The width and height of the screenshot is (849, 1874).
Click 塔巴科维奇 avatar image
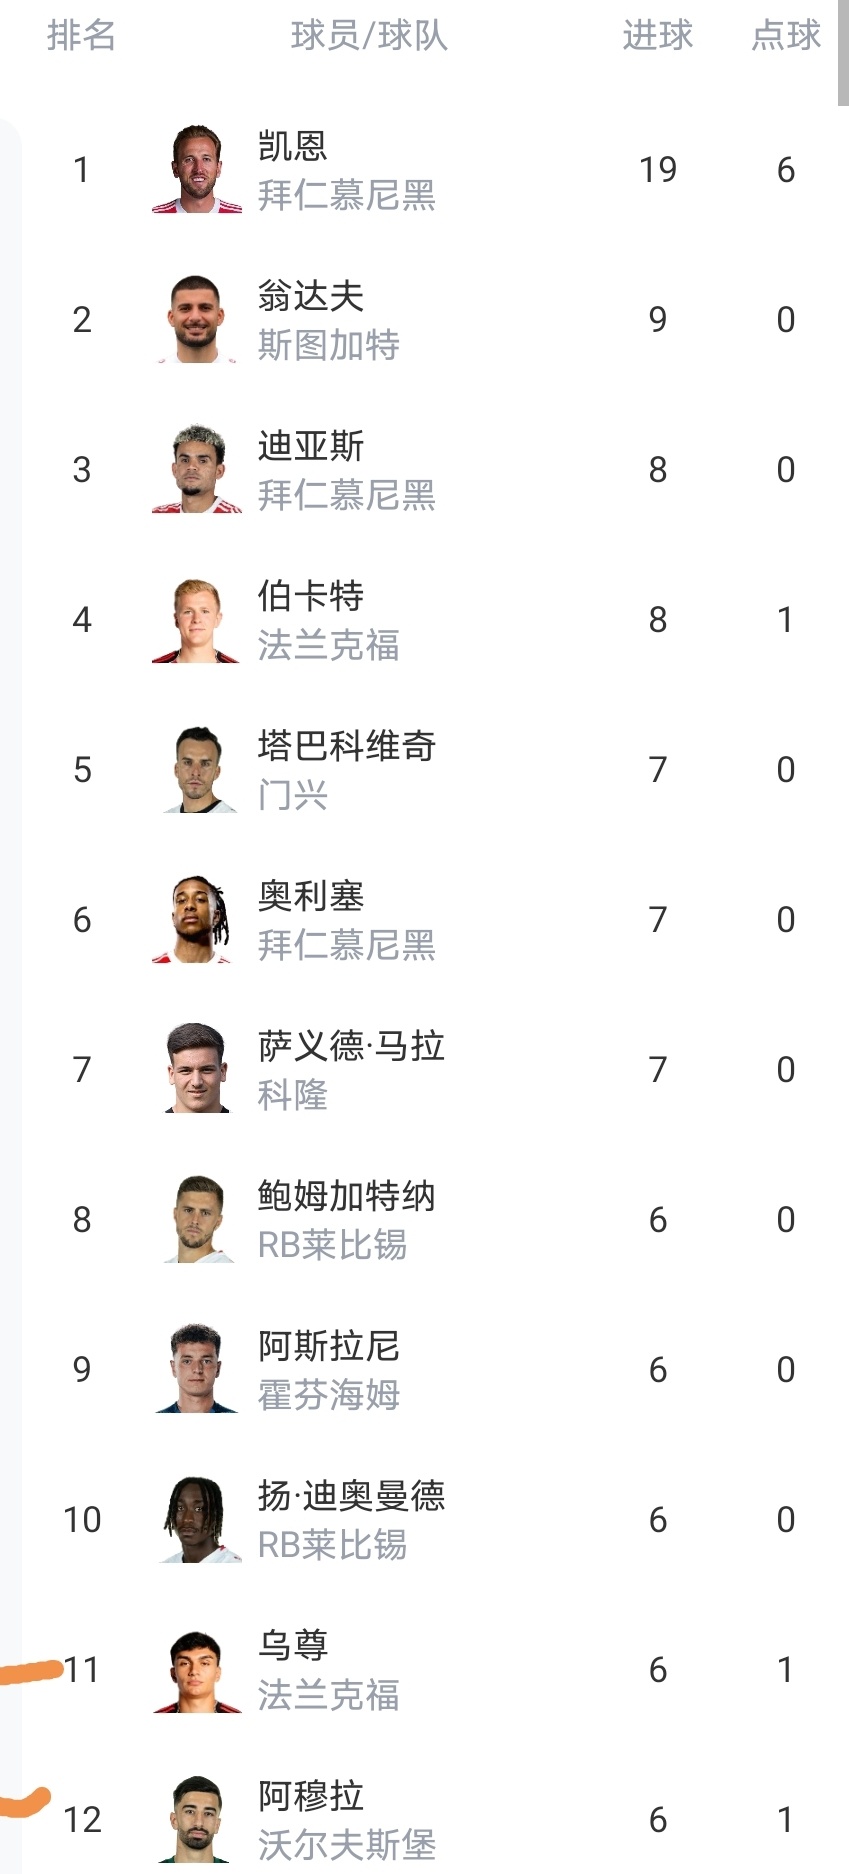point(197,769)
